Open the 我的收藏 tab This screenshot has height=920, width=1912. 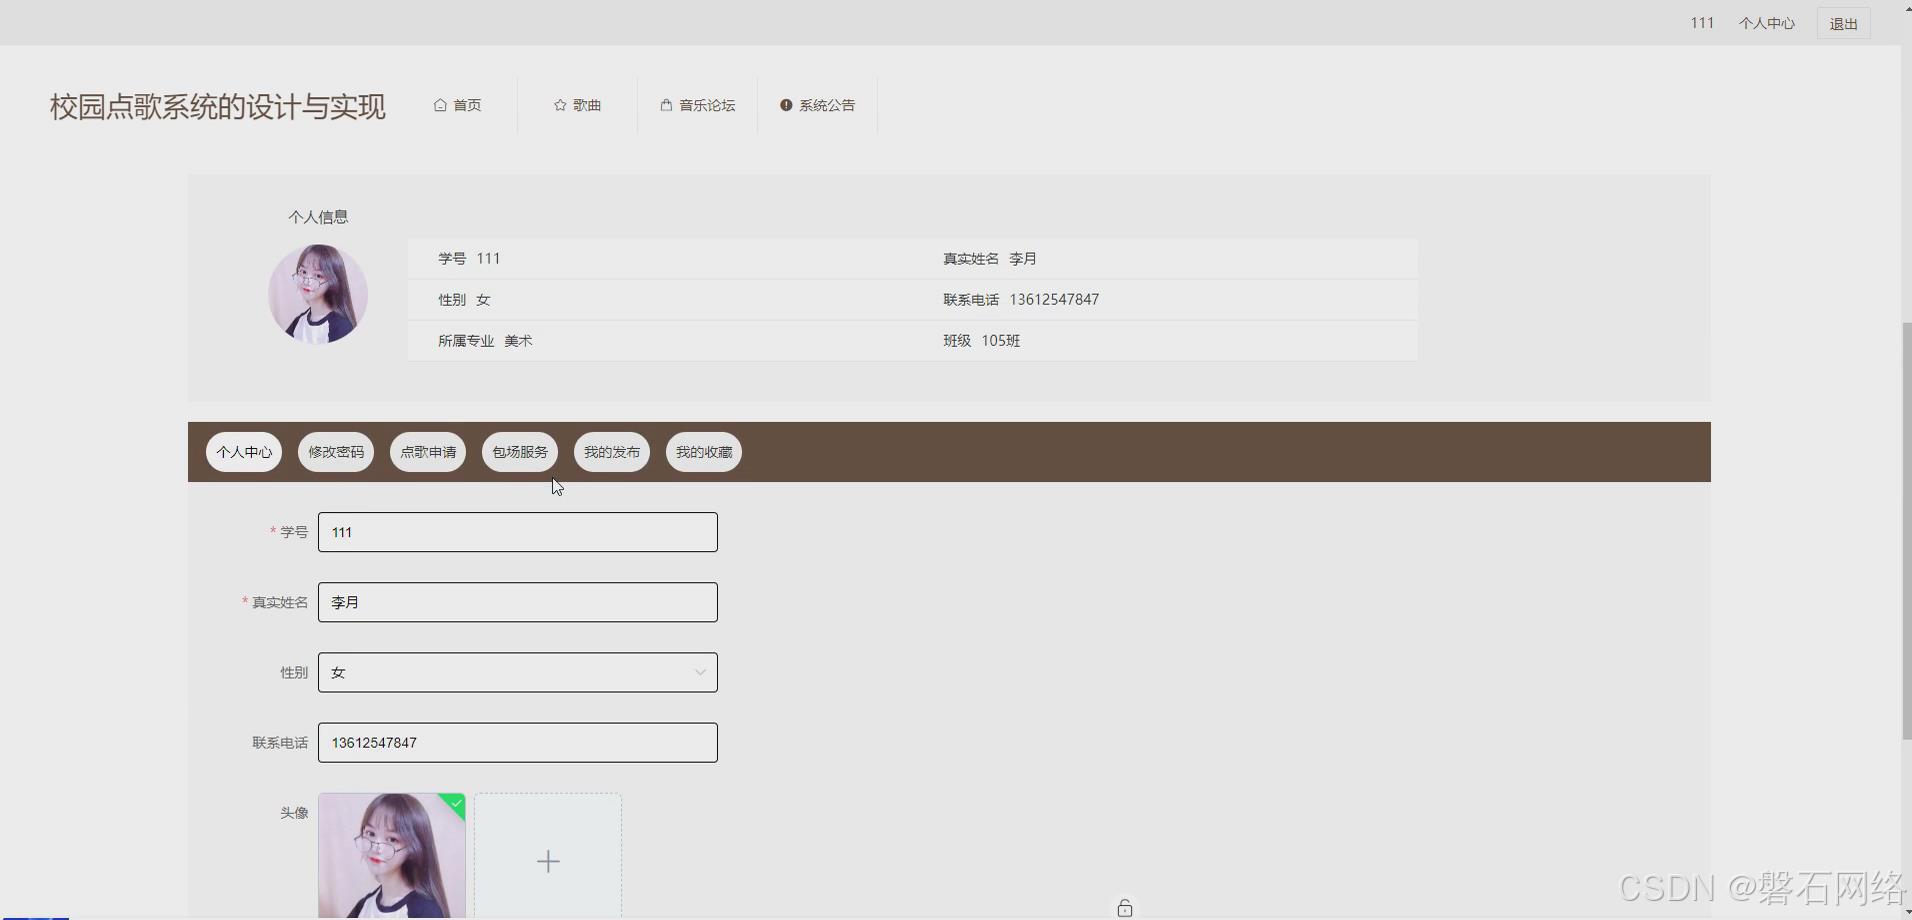(x=703, y=451)
